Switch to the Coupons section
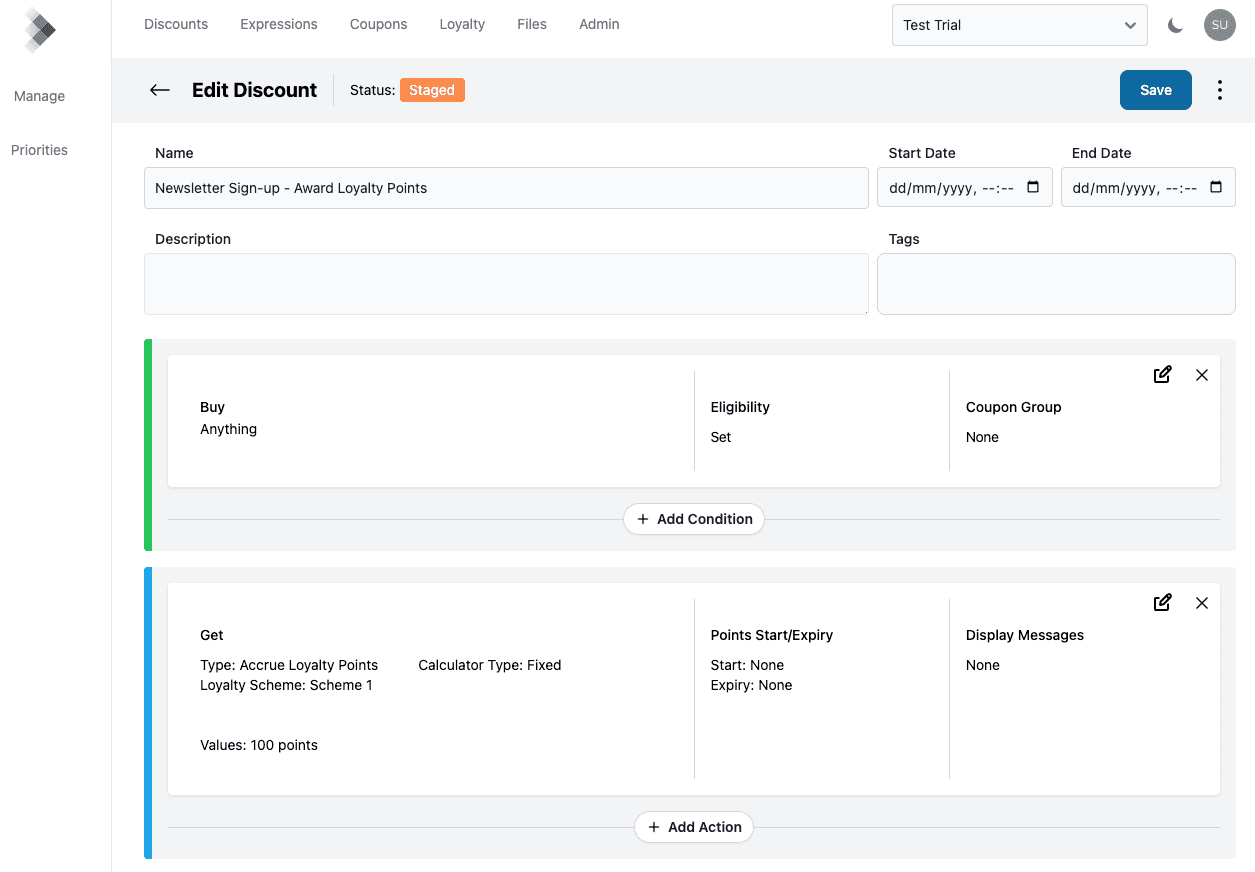Viewport: 1255px width, 872px height. click(x=378, y=23)
